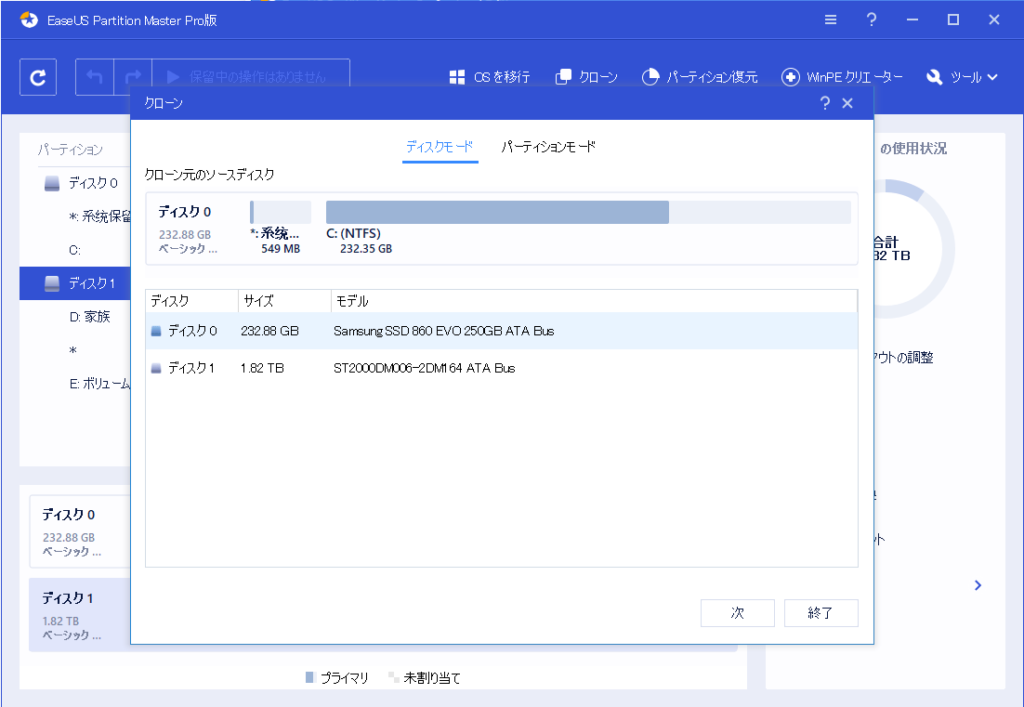Viewport: 1024px width, 707px height.
Task: Click the redo arrow icon
Action: click(133, 77)
